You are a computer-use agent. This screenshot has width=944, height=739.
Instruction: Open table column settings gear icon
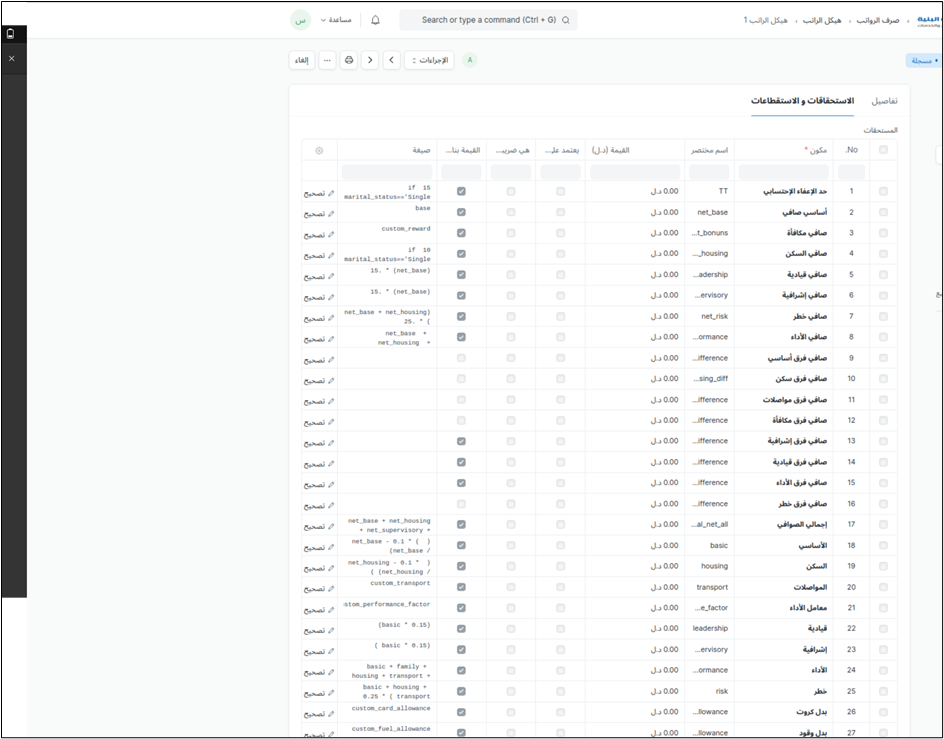click(x=319, y=150)
